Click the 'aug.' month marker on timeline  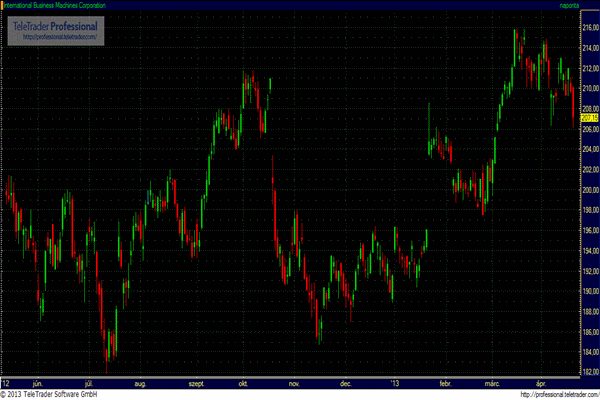140,382
